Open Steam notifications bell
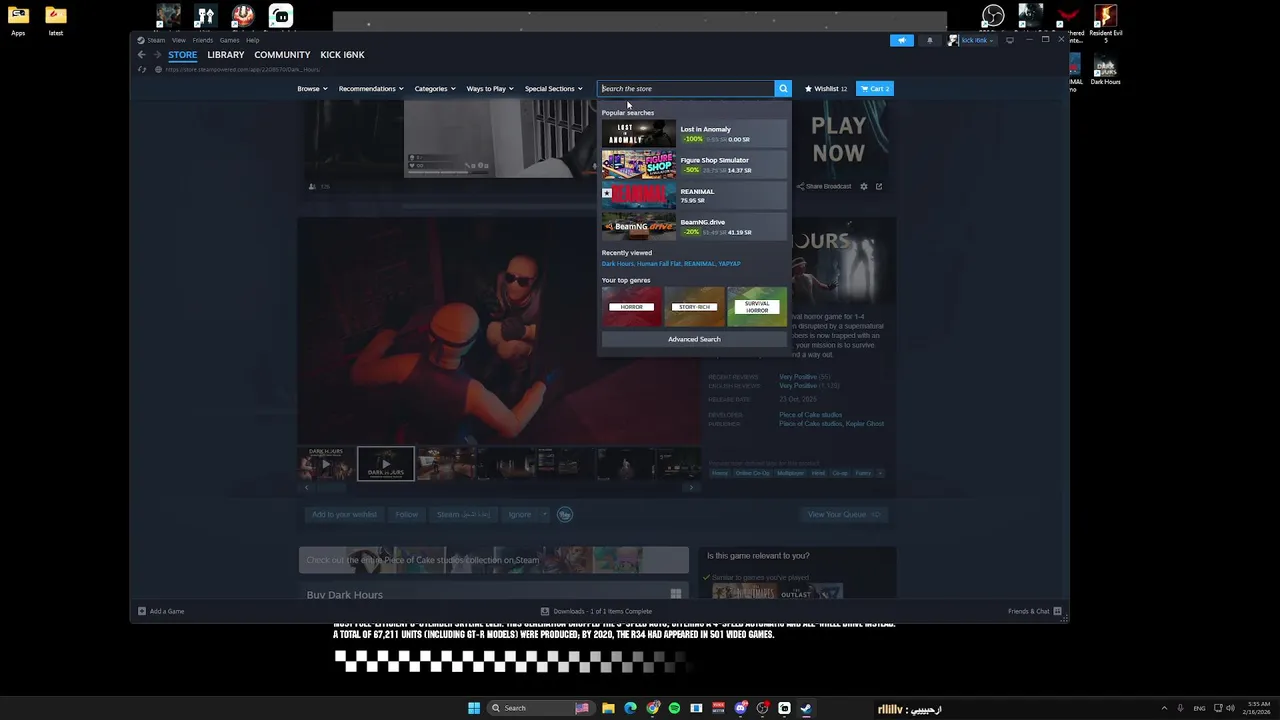 [929, 40]
